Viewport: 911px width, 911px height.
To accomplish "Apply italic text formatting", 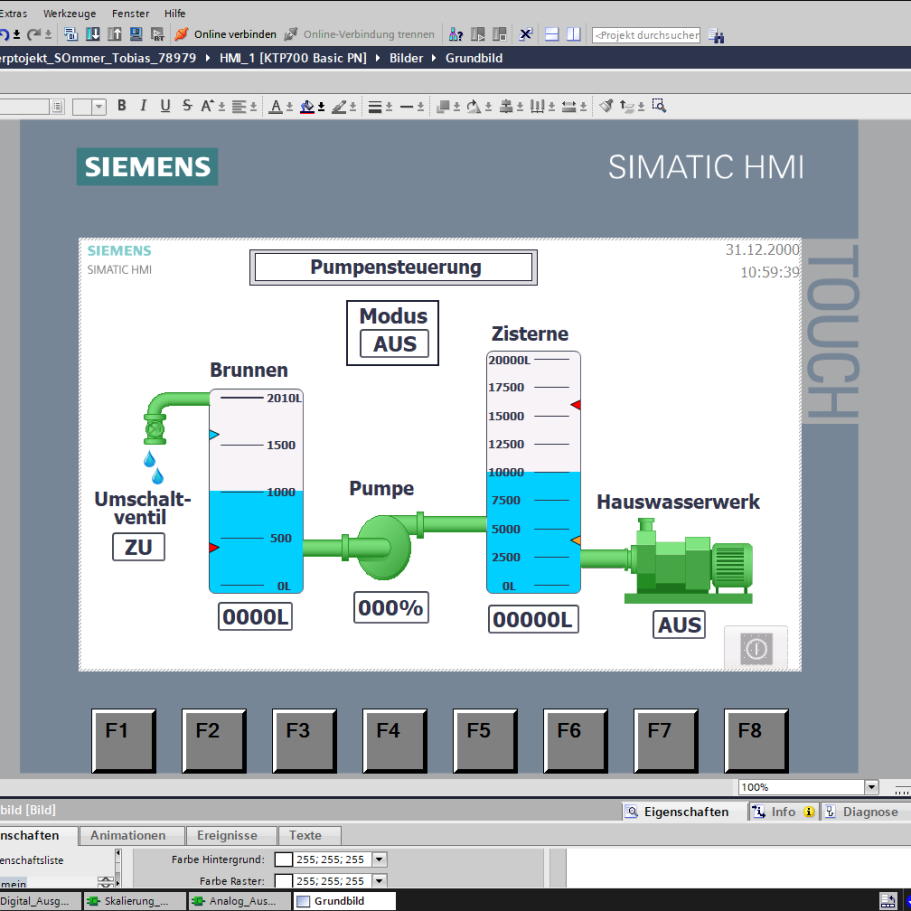I will [143, 106].
